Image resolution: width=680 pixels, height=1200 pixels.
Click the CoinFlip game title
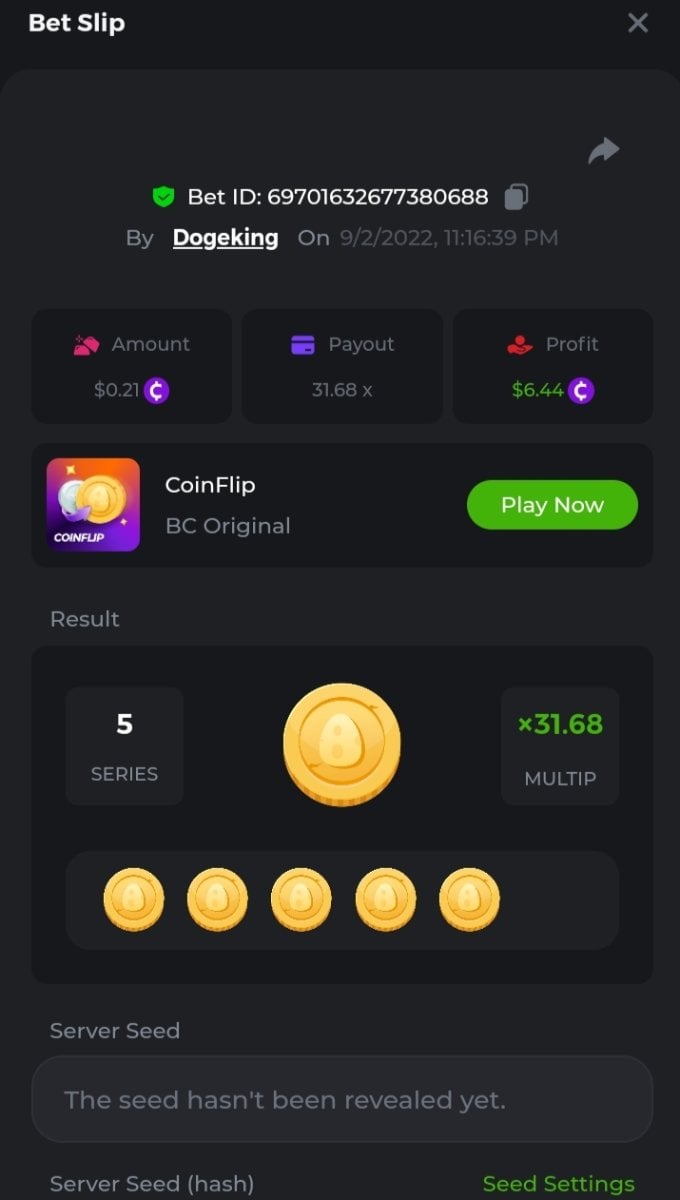click(210, 485)
